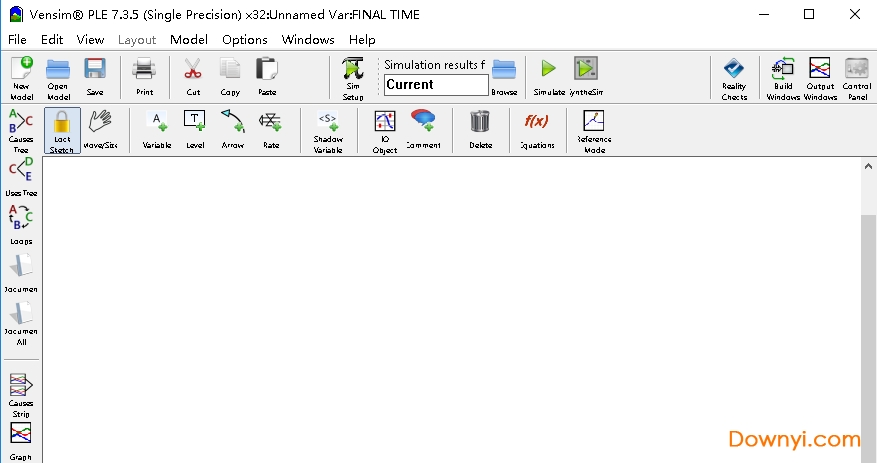Open the Equations editor tool

[x=536, y=128]
